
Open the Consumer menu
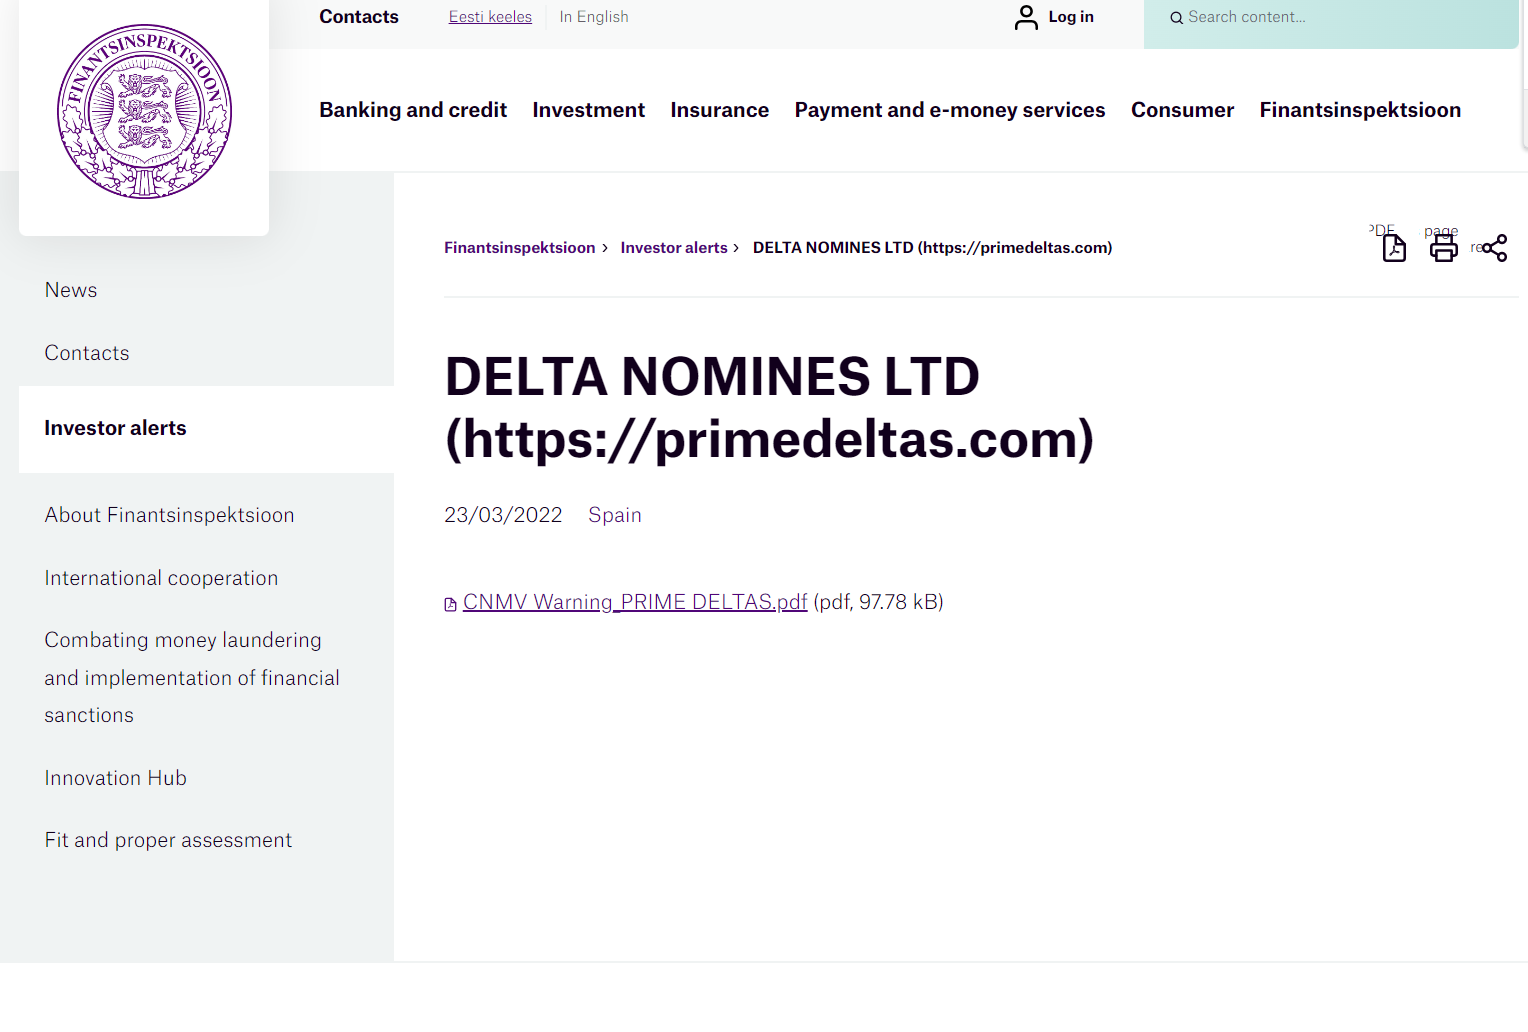1182,110
